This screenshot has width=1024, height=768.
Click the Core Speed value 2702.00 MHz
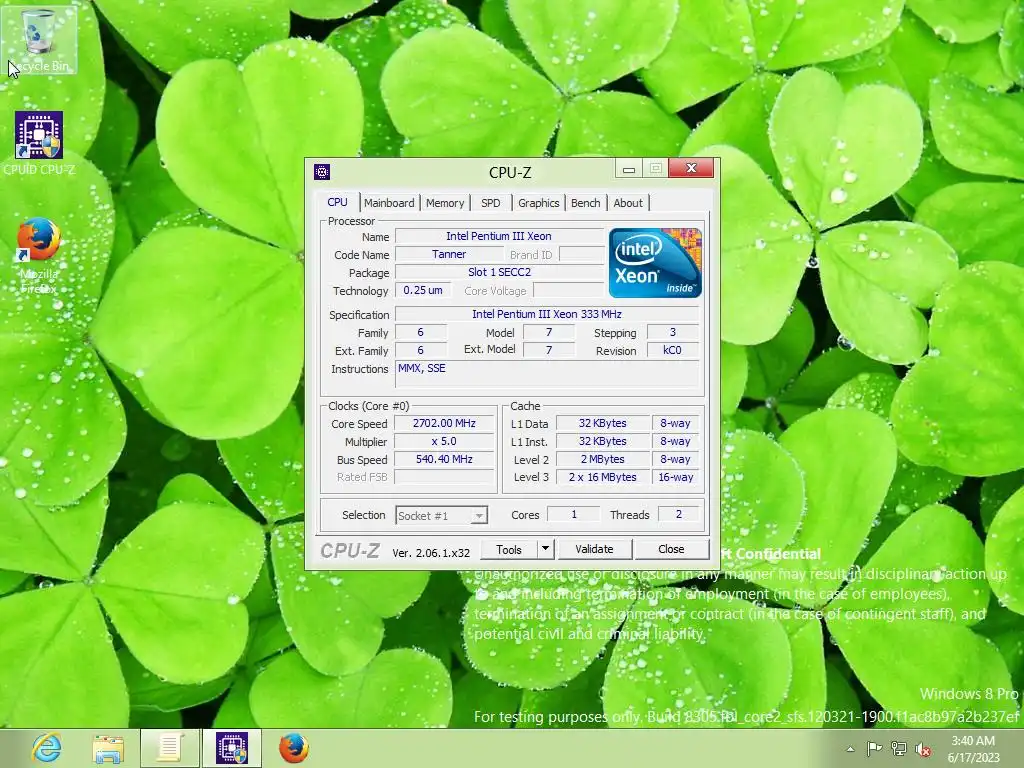[x=444, y=423]
